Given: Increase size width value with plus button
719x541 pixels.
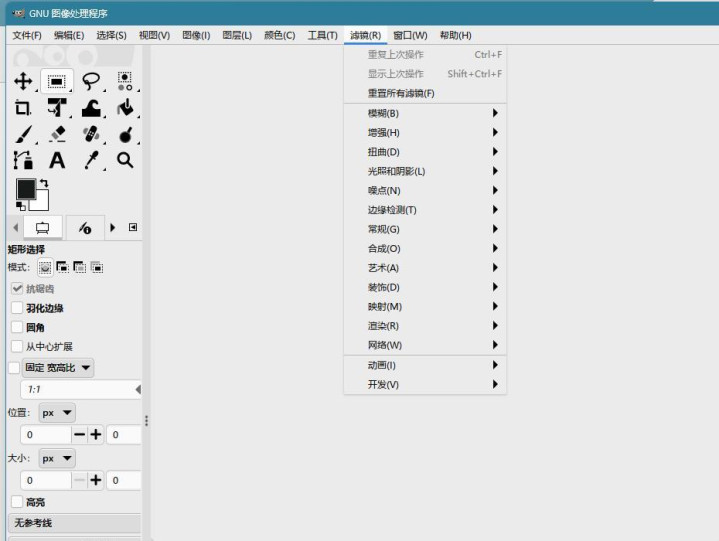Looking at the screenshot, I should pos(95,480).
